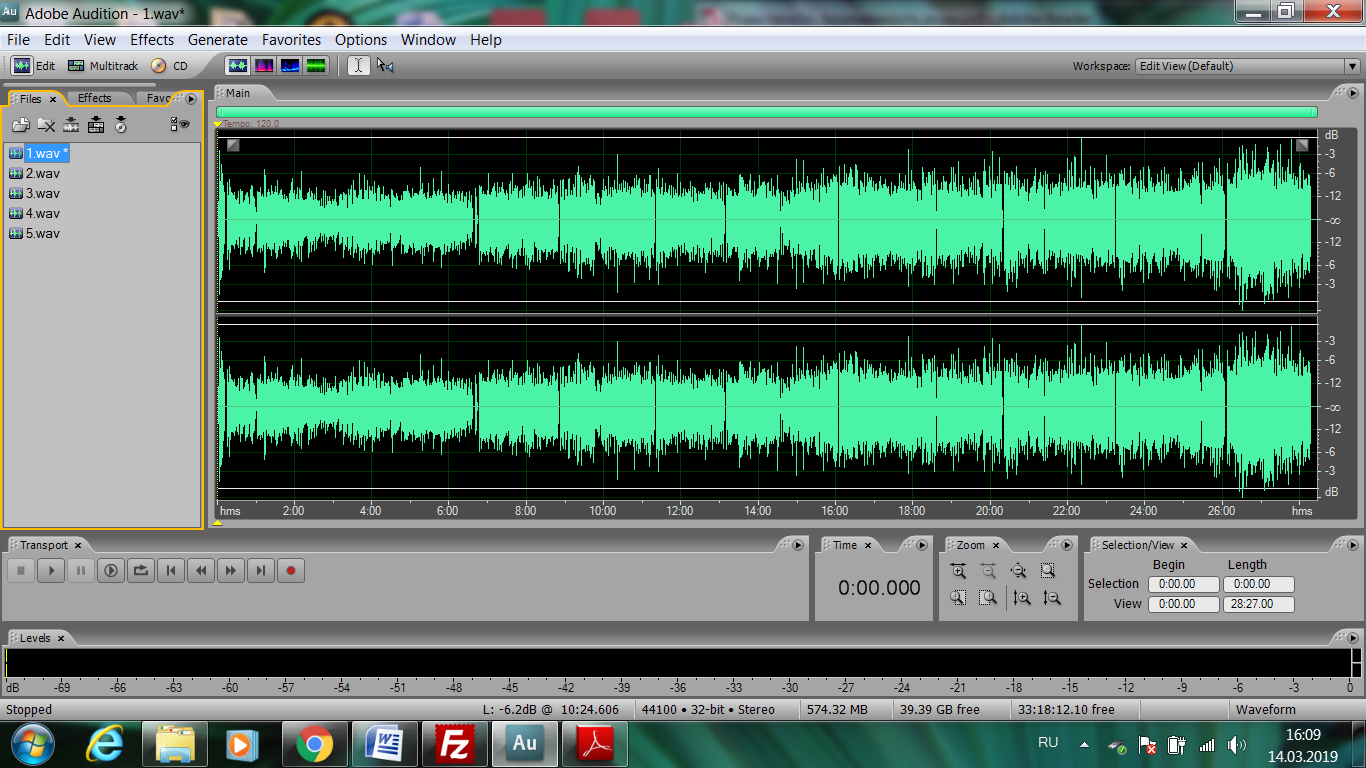The width and height of the screenshot is (1366, 768).
Task: Open the File menu
Action: pos(18,40)
